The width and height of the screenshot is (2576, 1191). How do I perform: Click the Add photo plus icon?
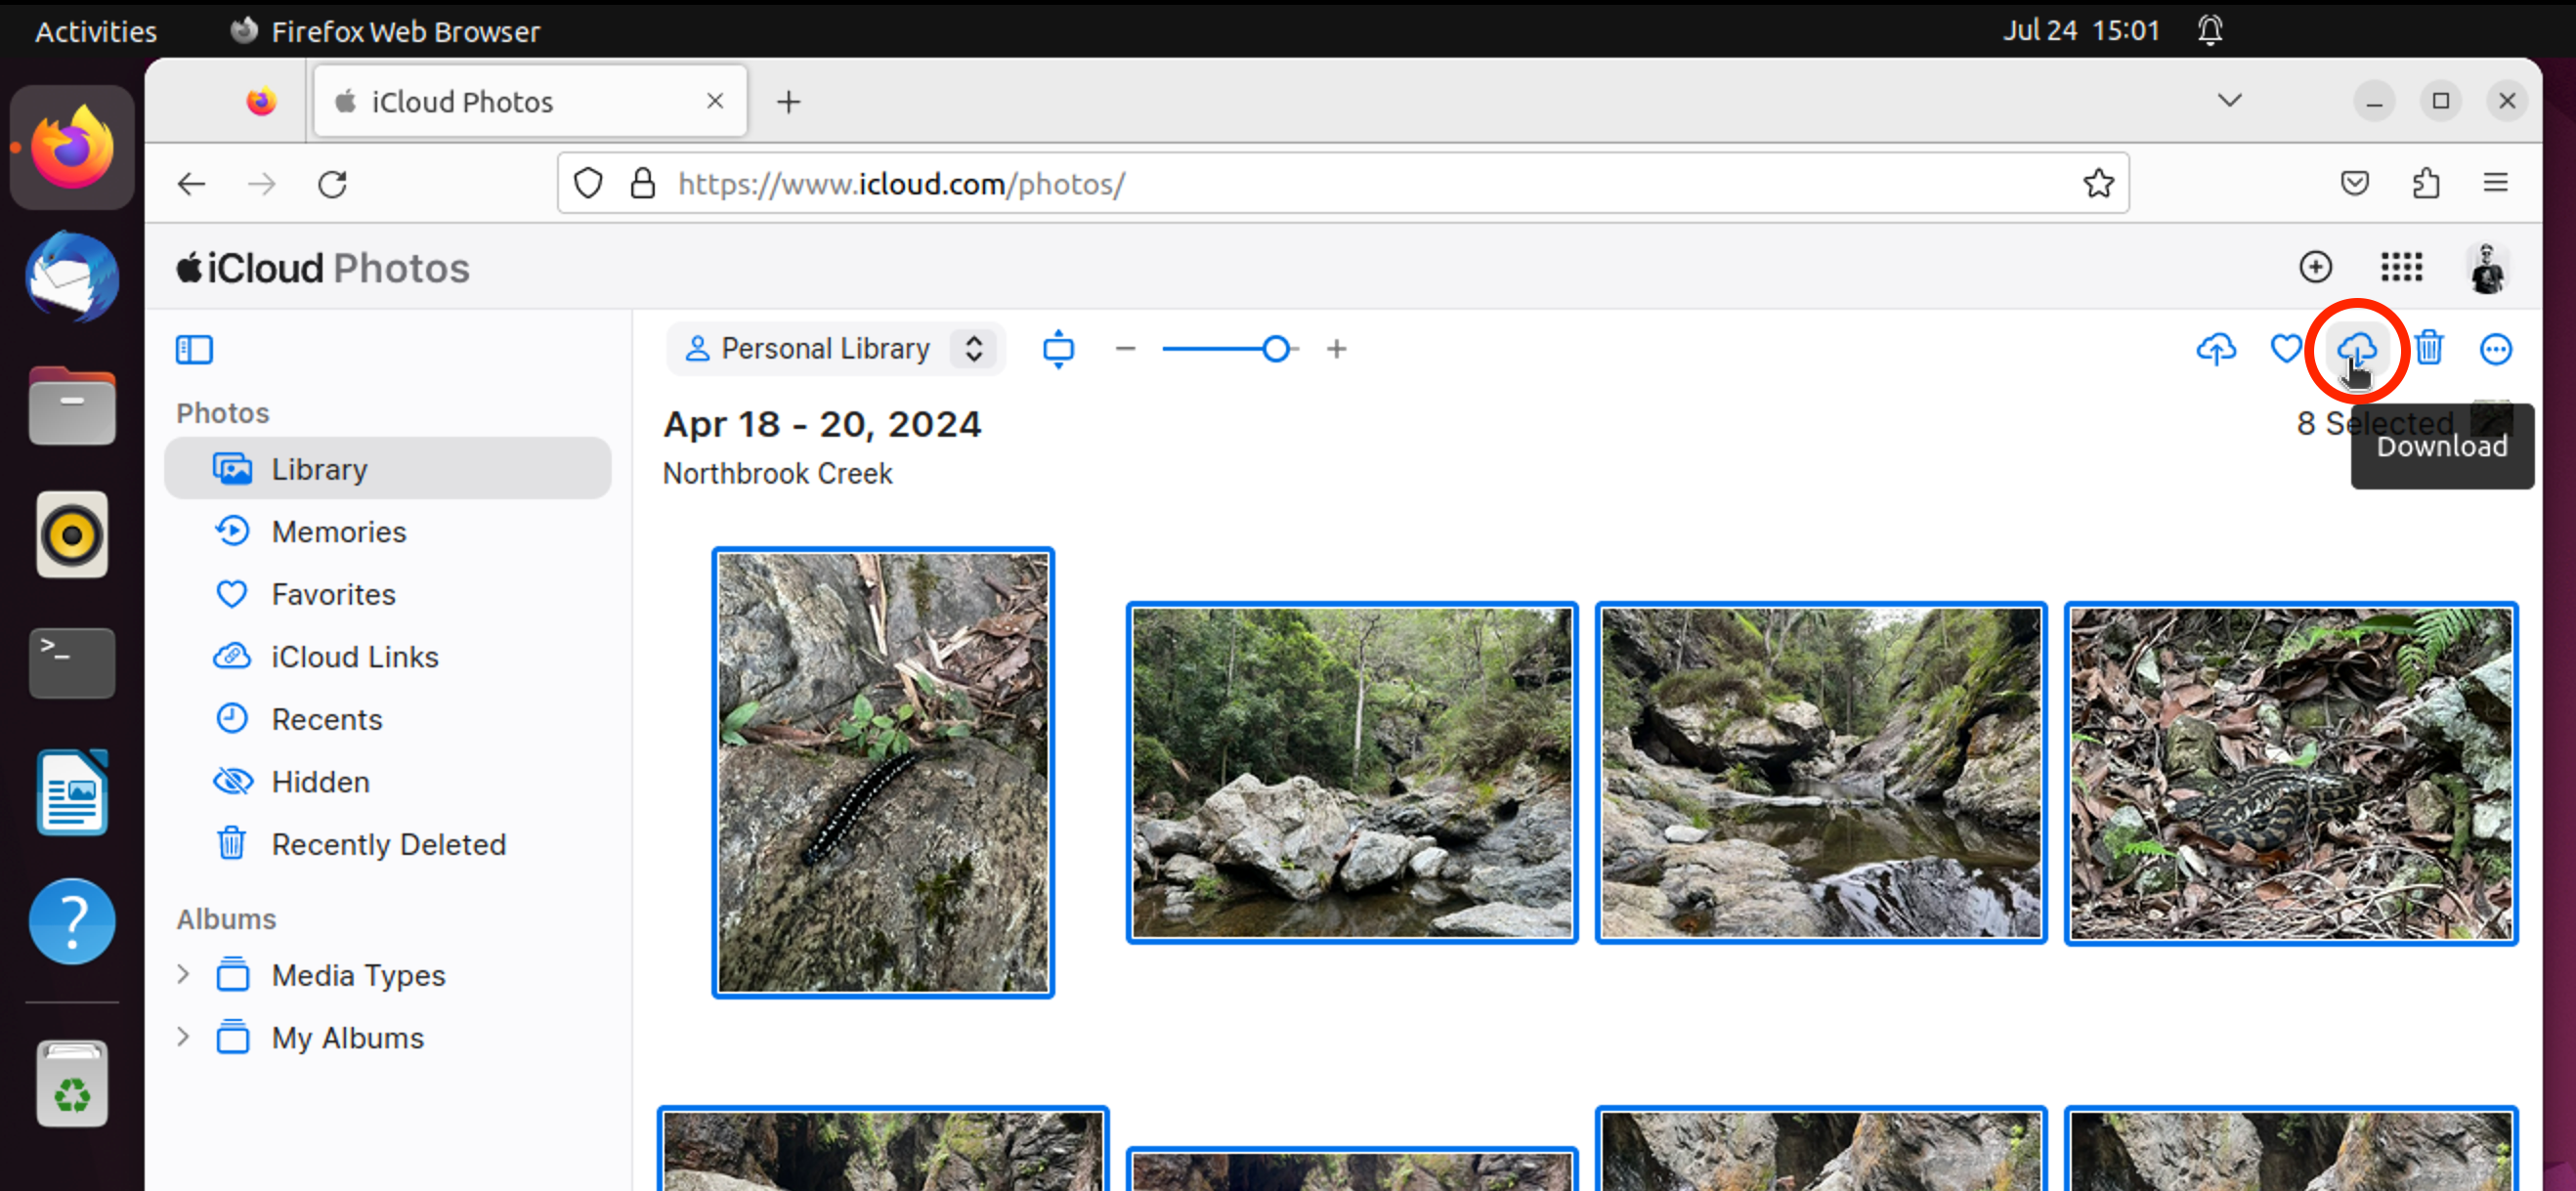pos(2318,266)
